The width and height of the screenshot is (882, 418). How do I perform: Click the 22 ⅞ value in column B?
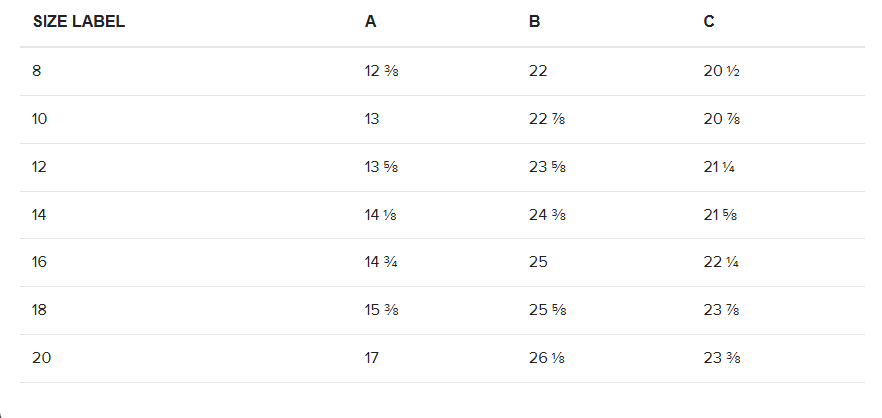547,119
